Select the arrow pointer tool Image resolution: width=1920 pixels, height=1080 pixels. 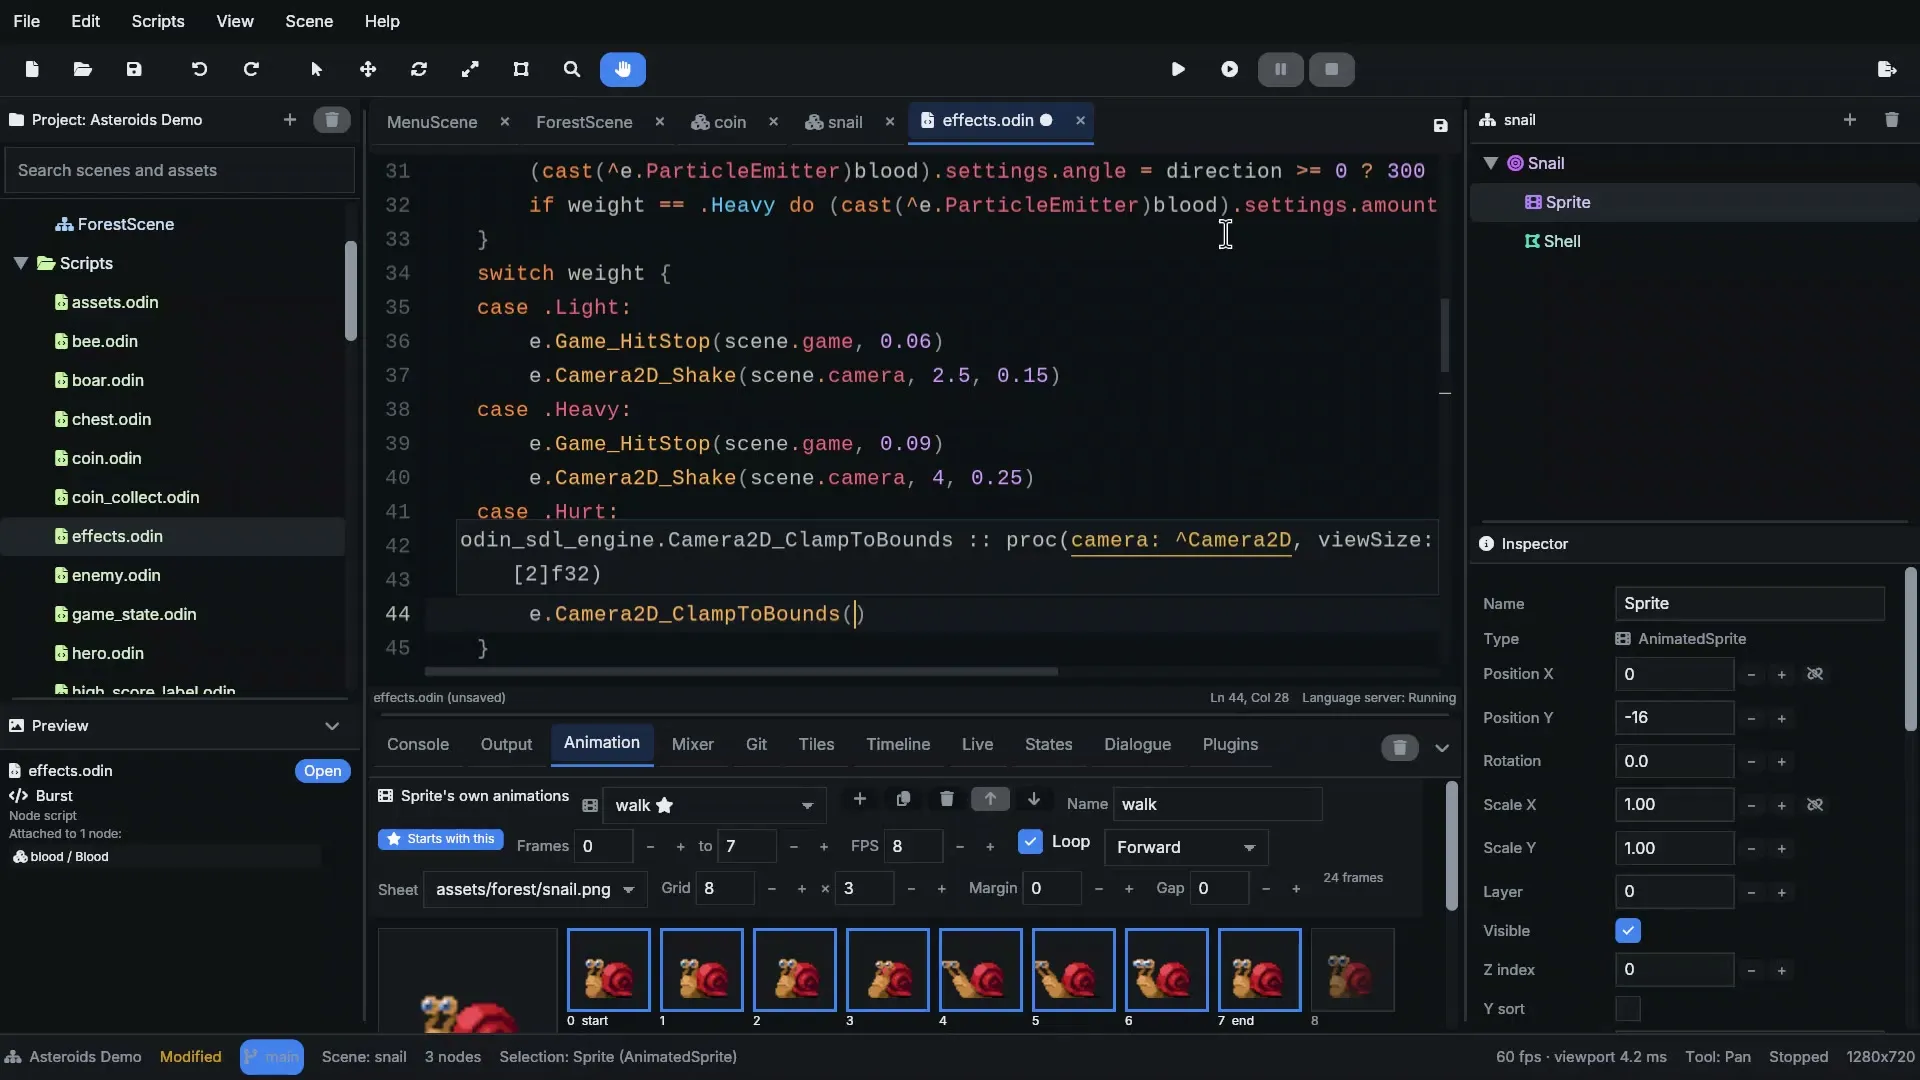[317, 69]
